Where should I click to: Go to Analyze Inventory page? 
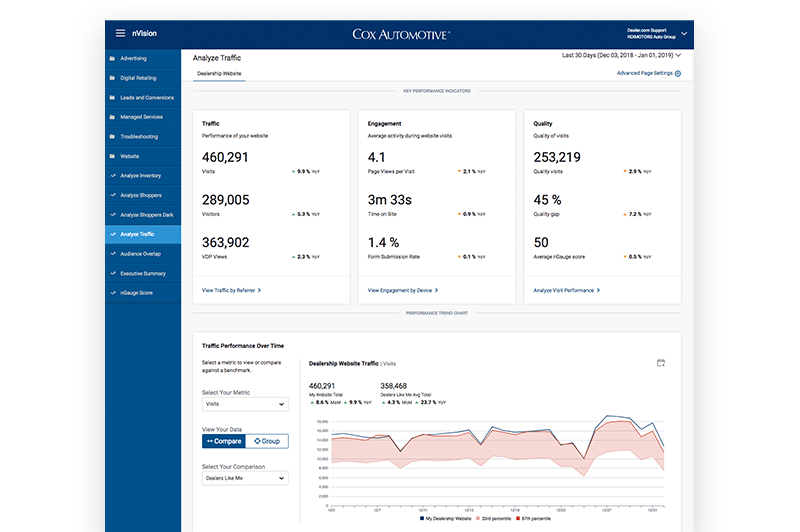pos(143,175)
